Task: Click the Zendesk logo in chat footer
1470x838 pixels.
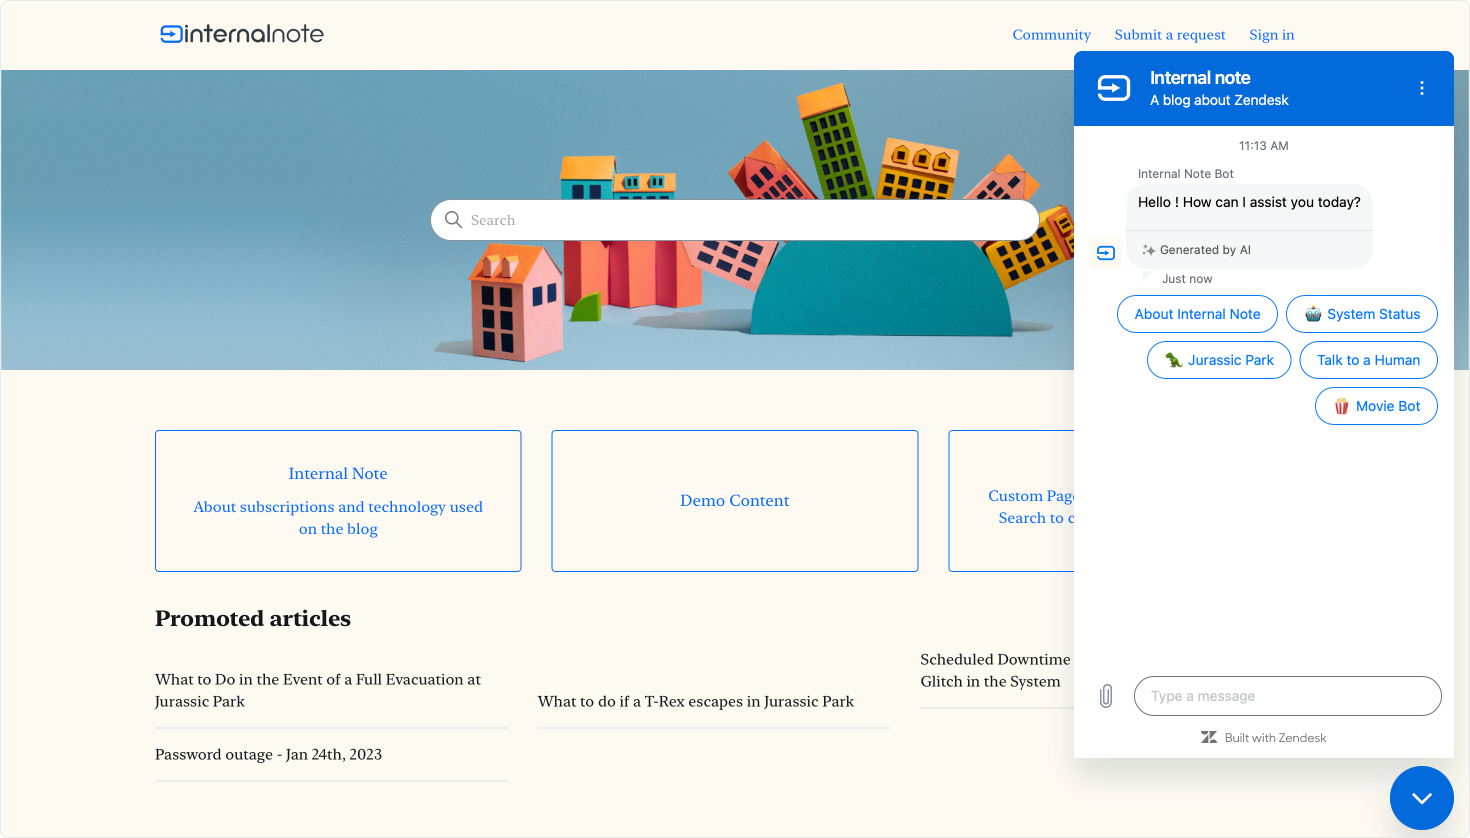Action: 1209,738
